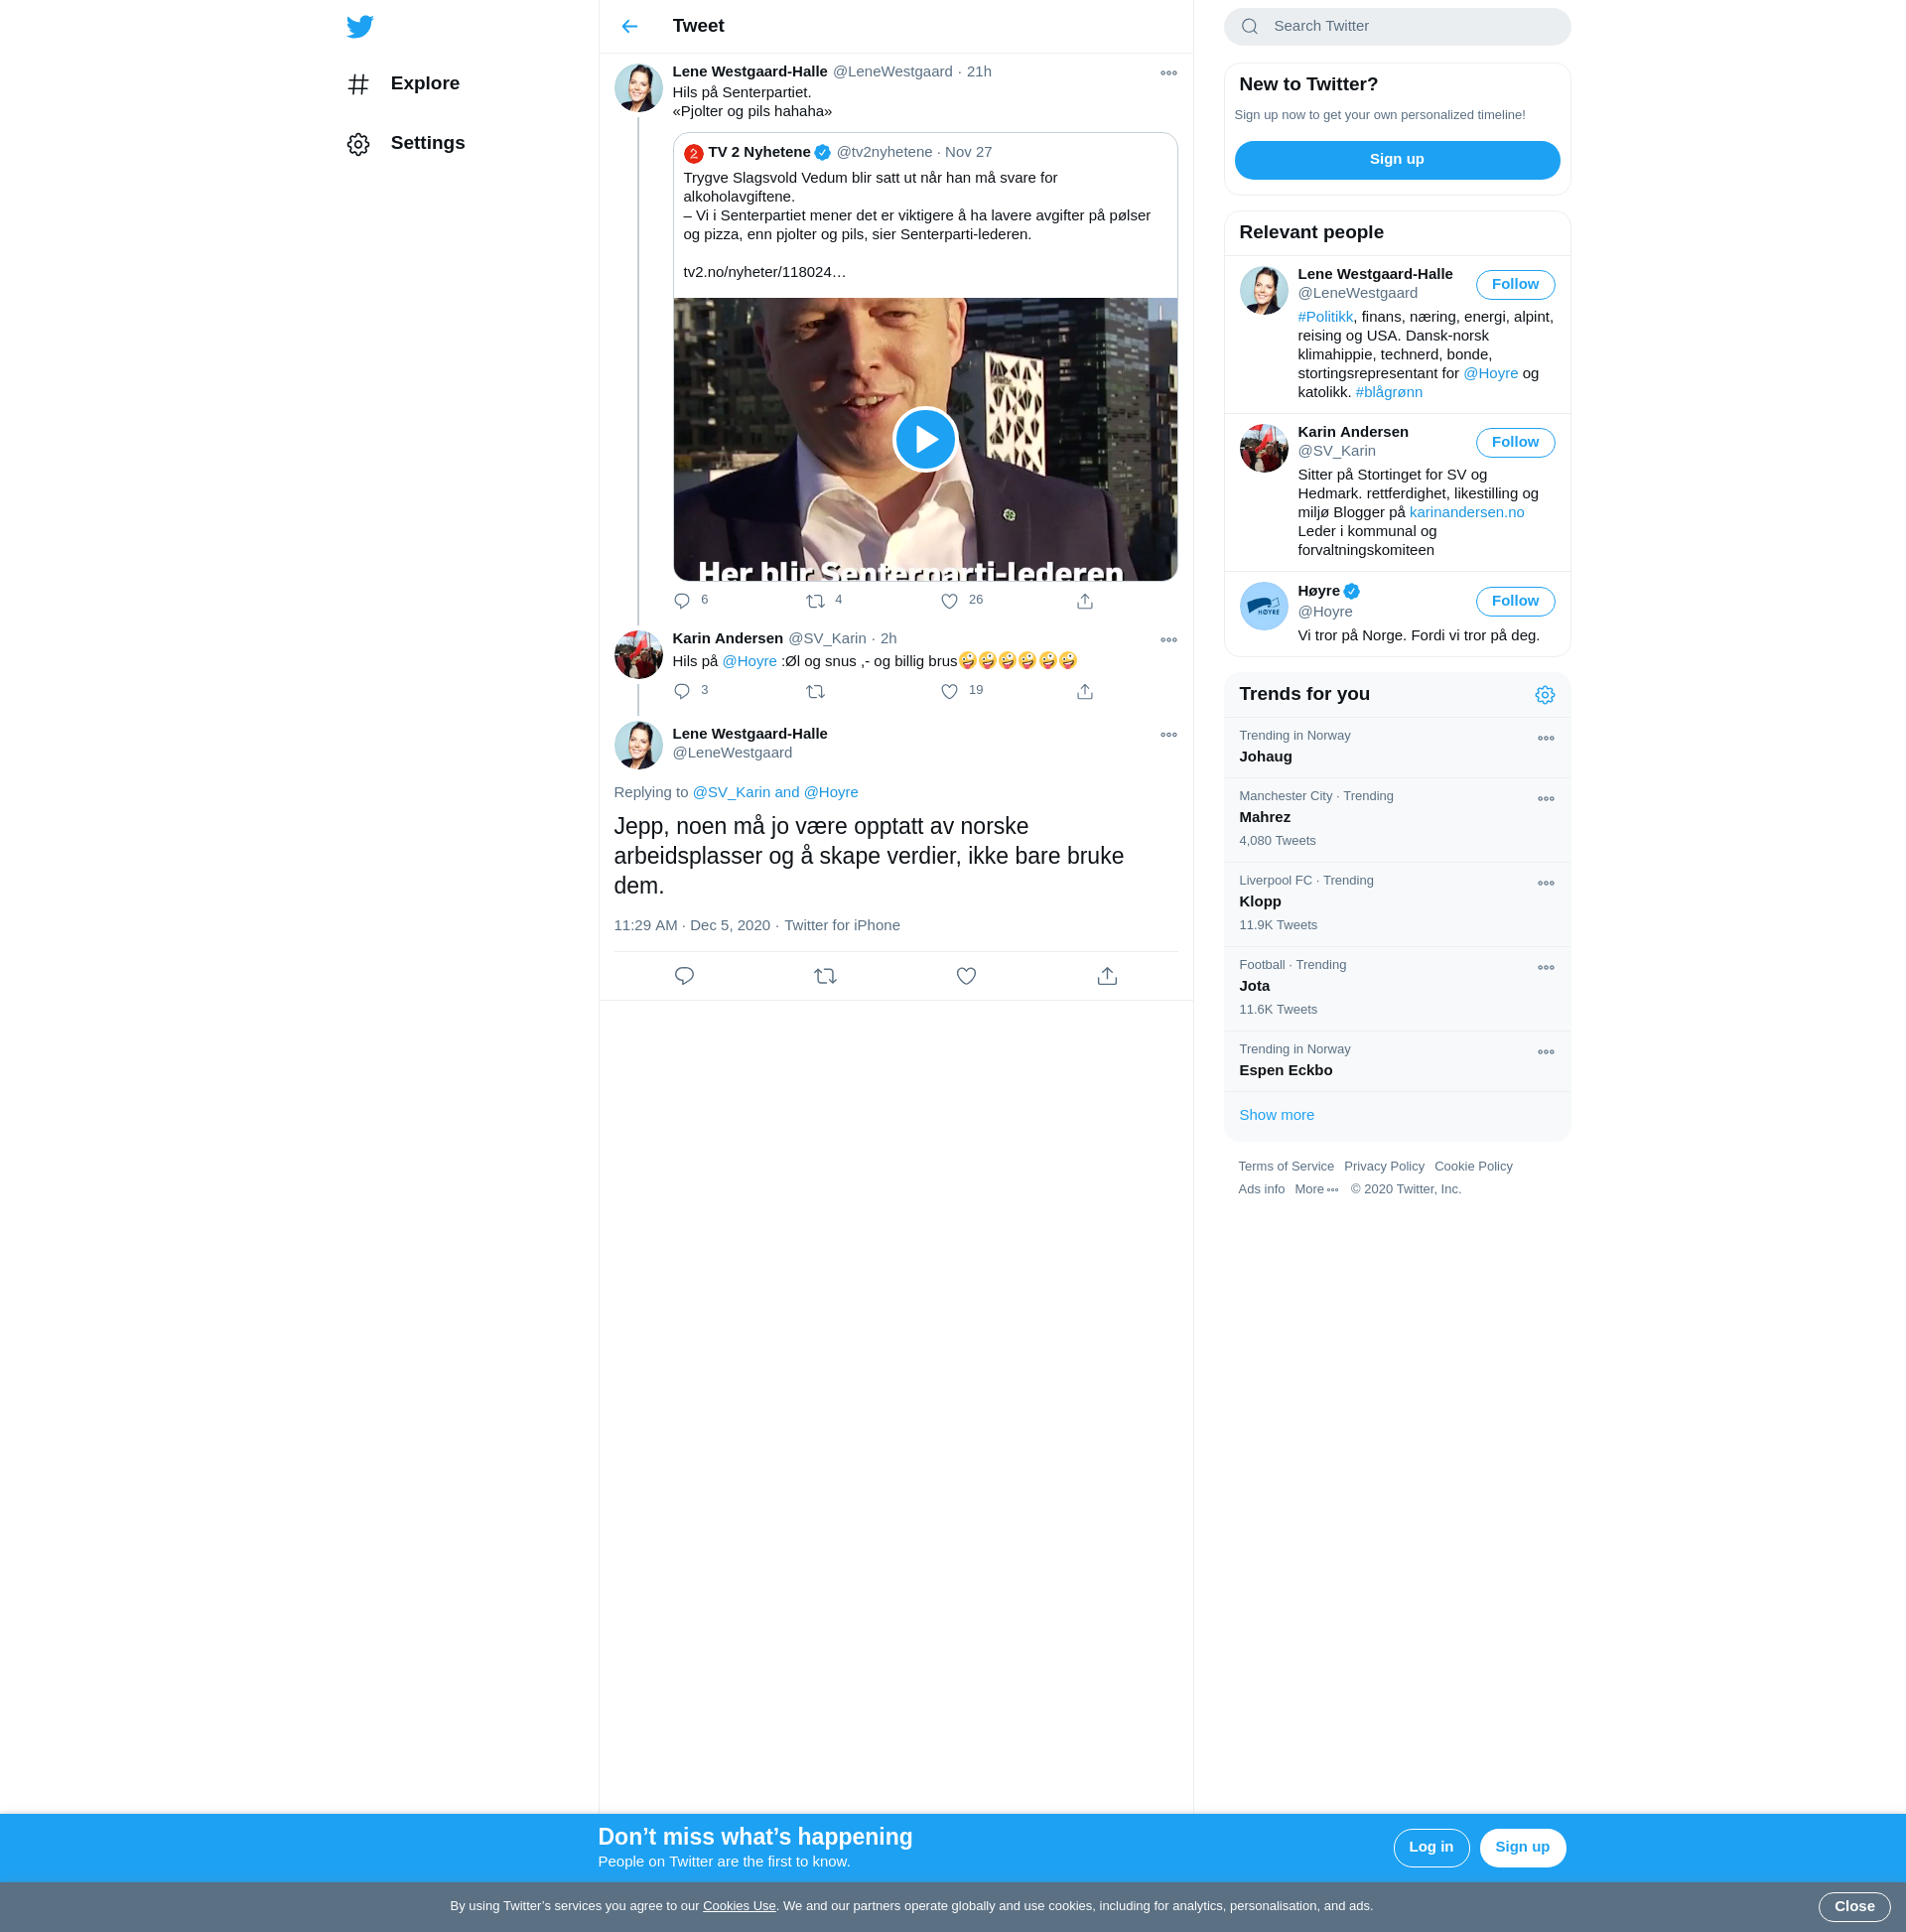Viewport: 1906px width, 1932px height.
Task: Open options for Klopp trend
Action: pyautogui.click(x=1545, y=884)
